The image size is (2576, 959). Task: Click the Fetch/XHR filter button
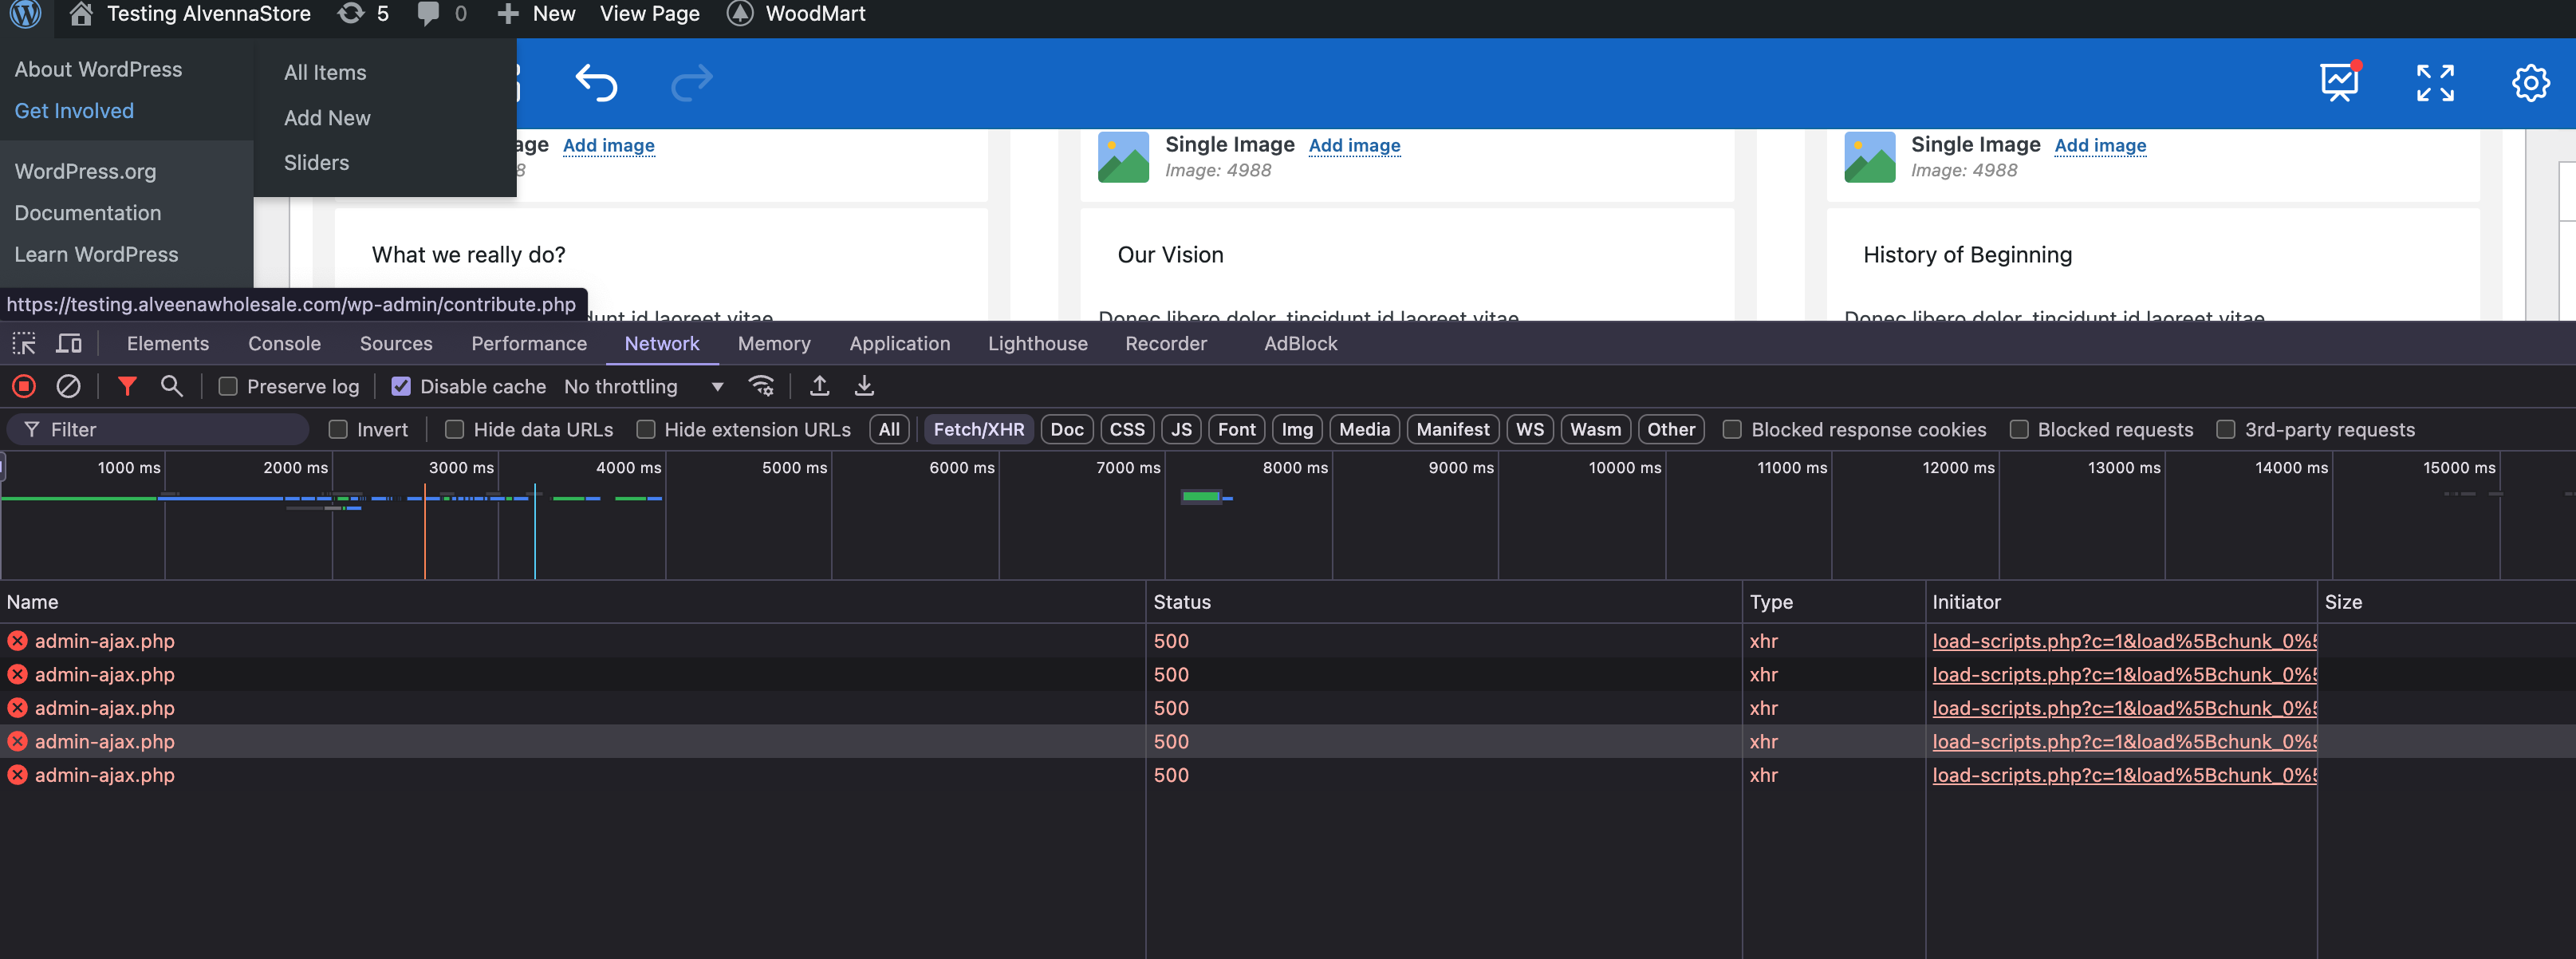(978, 430)
